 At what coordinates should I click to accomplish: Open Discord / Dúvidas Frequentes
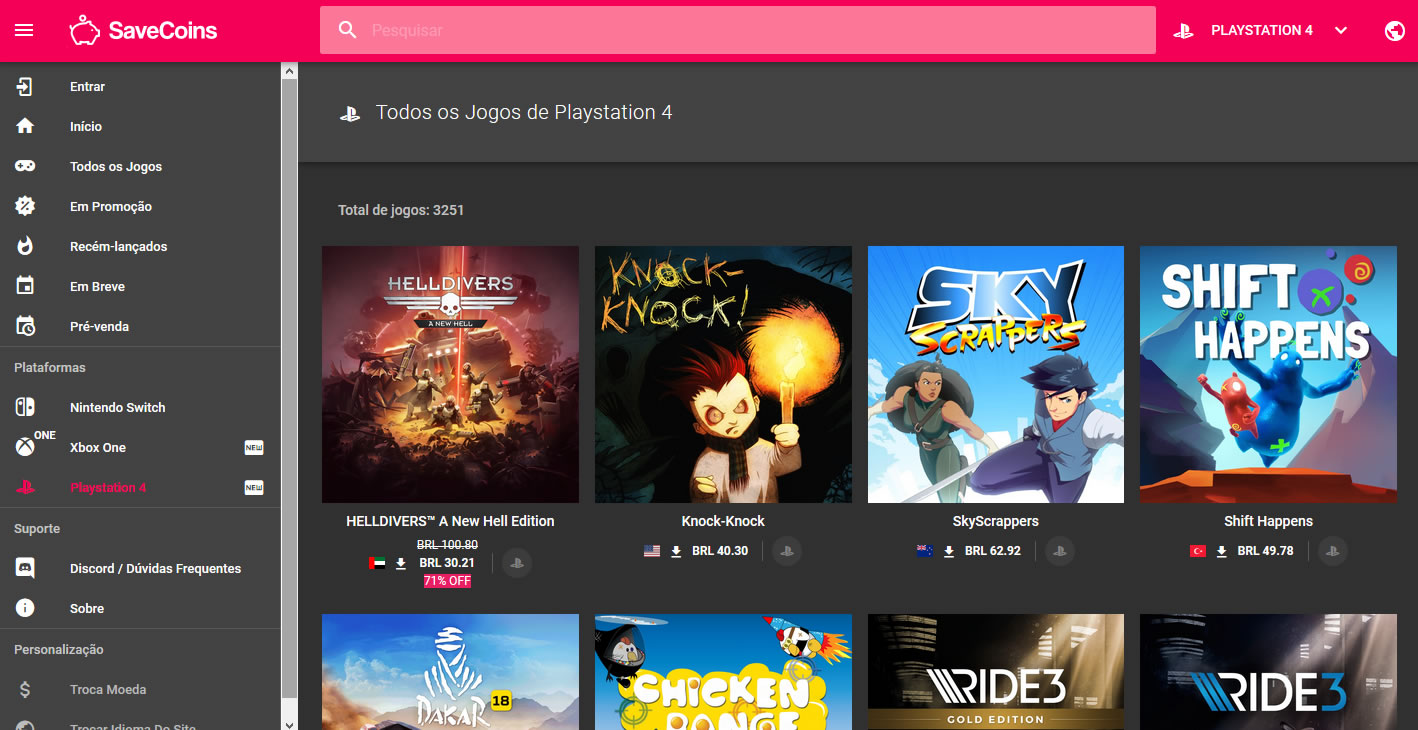140,568
